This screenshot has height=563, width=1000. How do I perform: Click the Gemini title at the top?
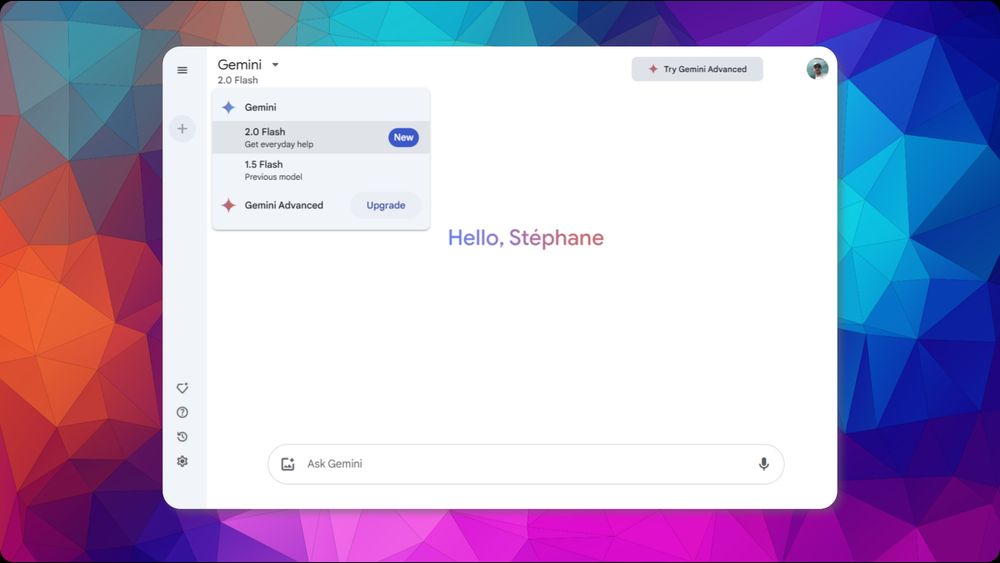pyautogui.click(x=240, y=64)
